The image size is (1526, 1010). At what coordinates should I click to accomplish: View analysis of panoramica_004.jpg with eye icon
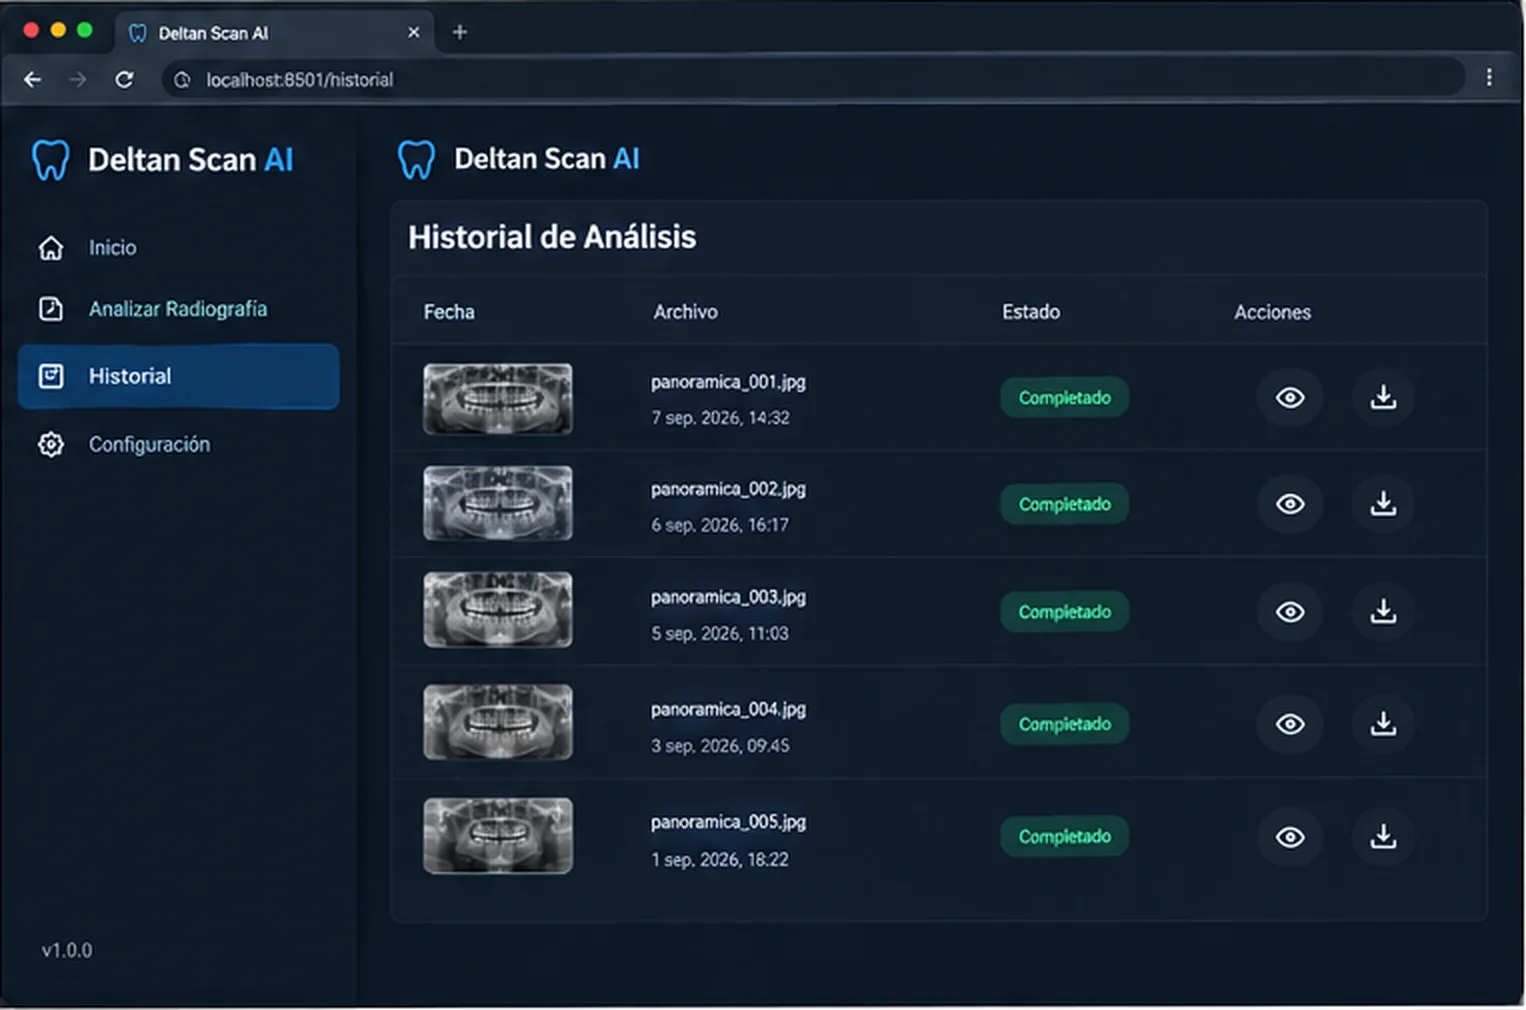1290,724
